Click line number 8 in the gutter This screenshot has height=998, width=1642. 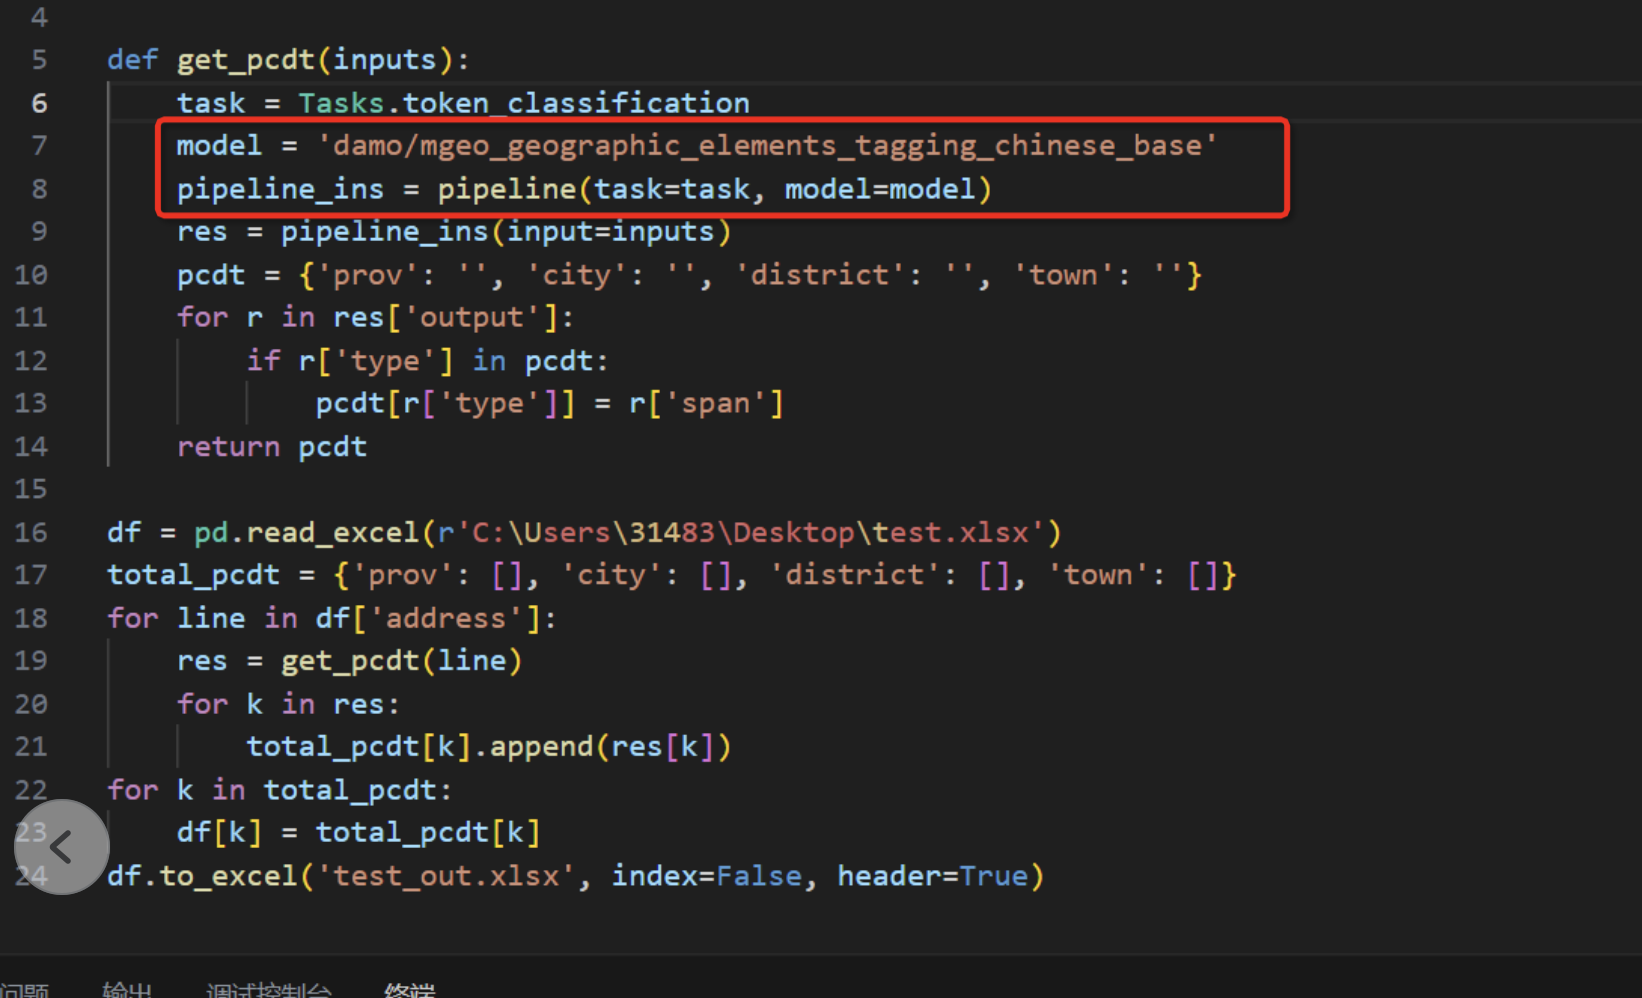click(x=39, y=189)
